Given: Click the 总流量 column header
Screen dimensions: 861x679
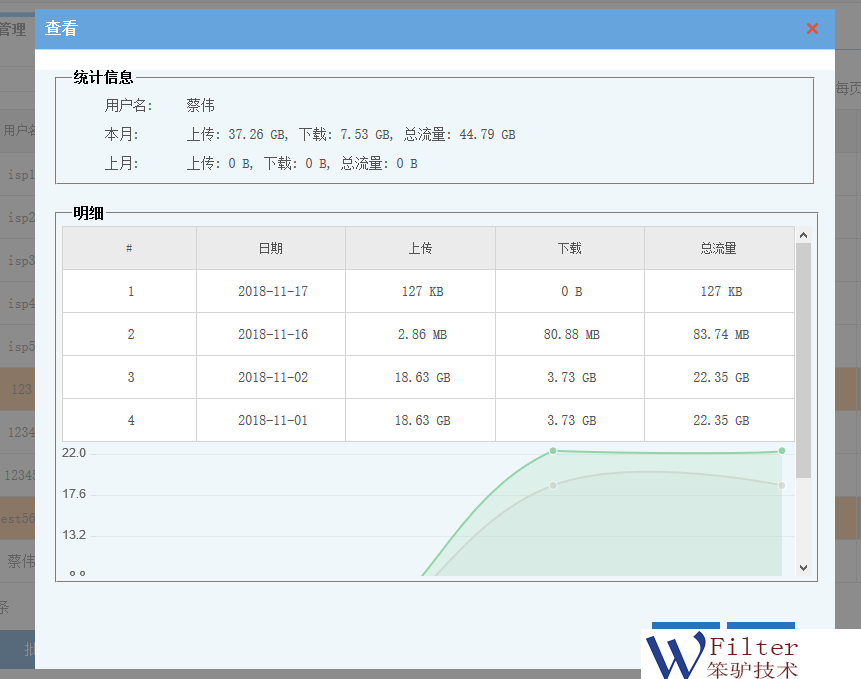Looking at the screenshot, I should click(x=719, y=248).
